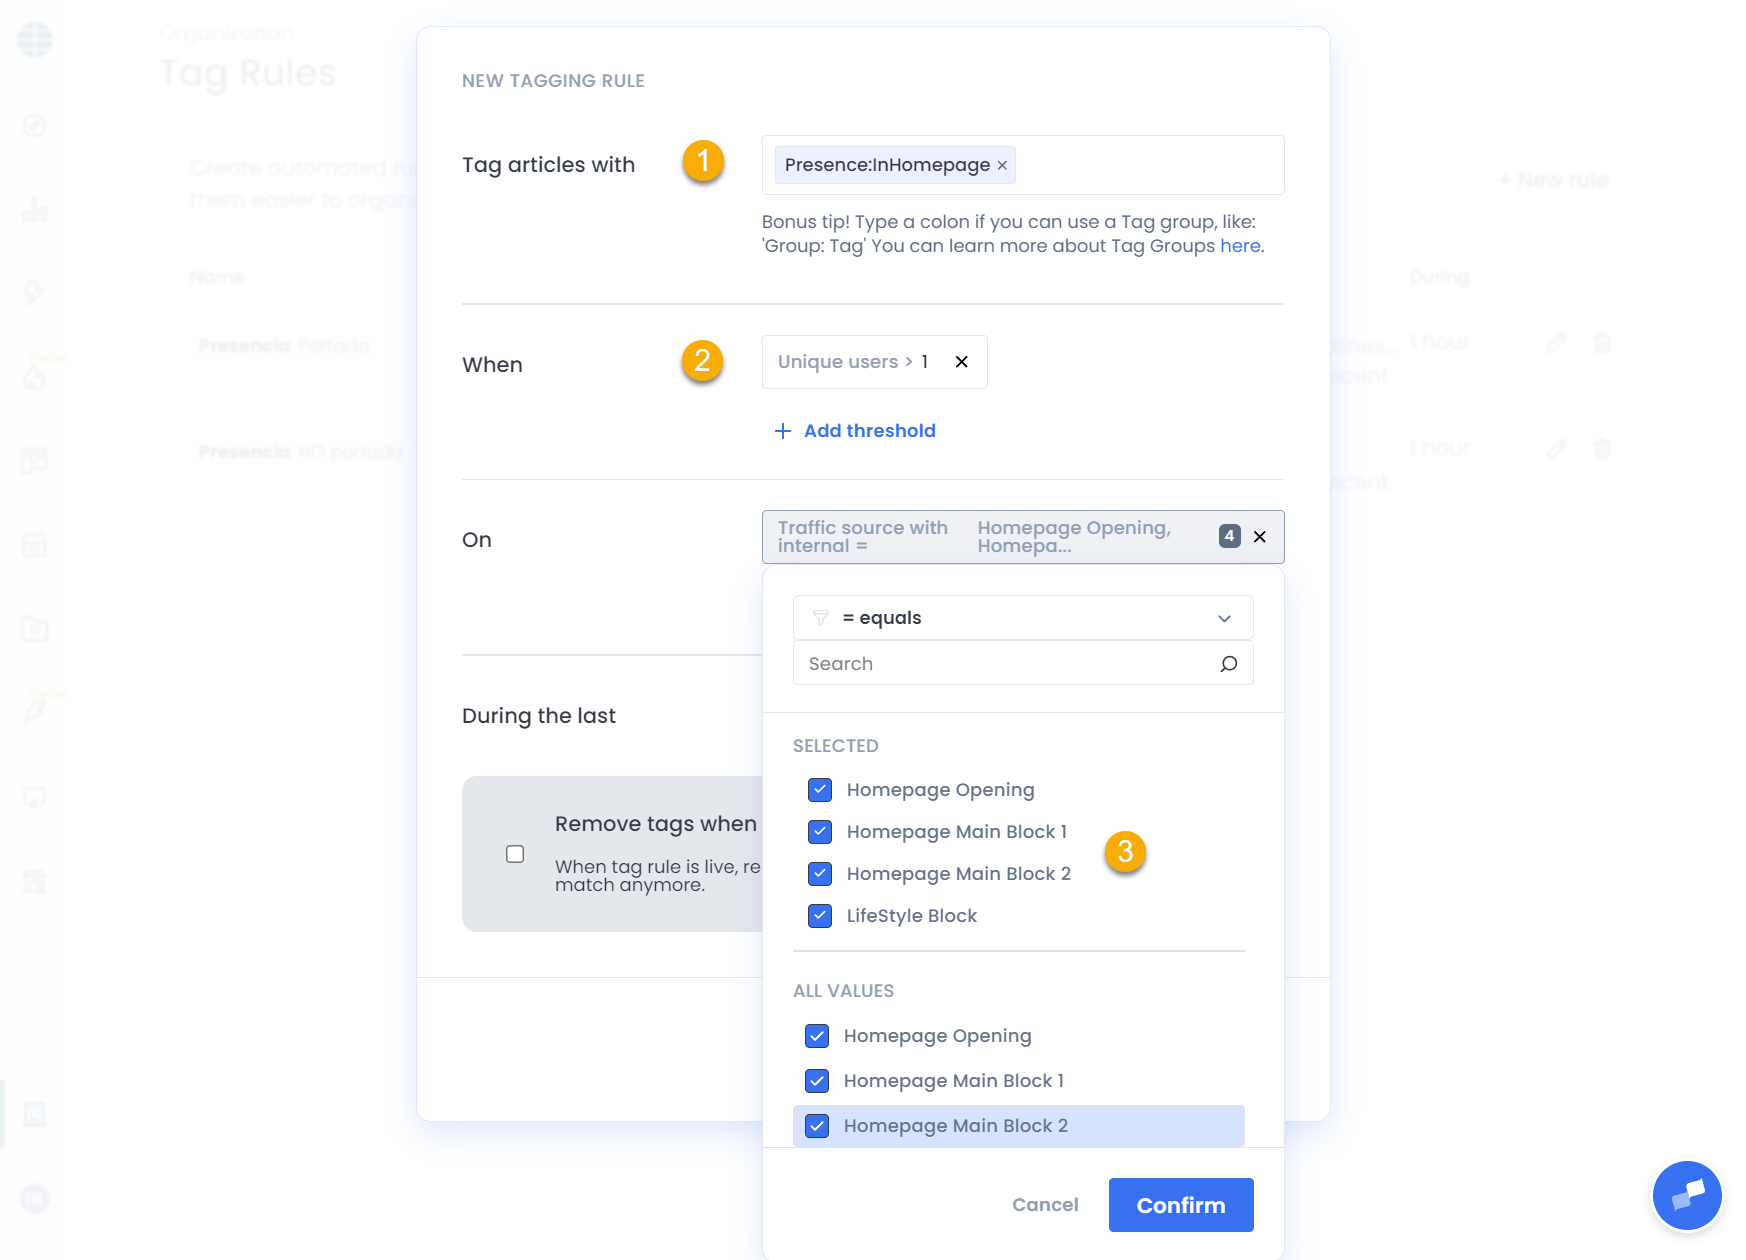Open the Tag Groups 'here' link
This screenshot has width=1746, height=1260.
1239,246
